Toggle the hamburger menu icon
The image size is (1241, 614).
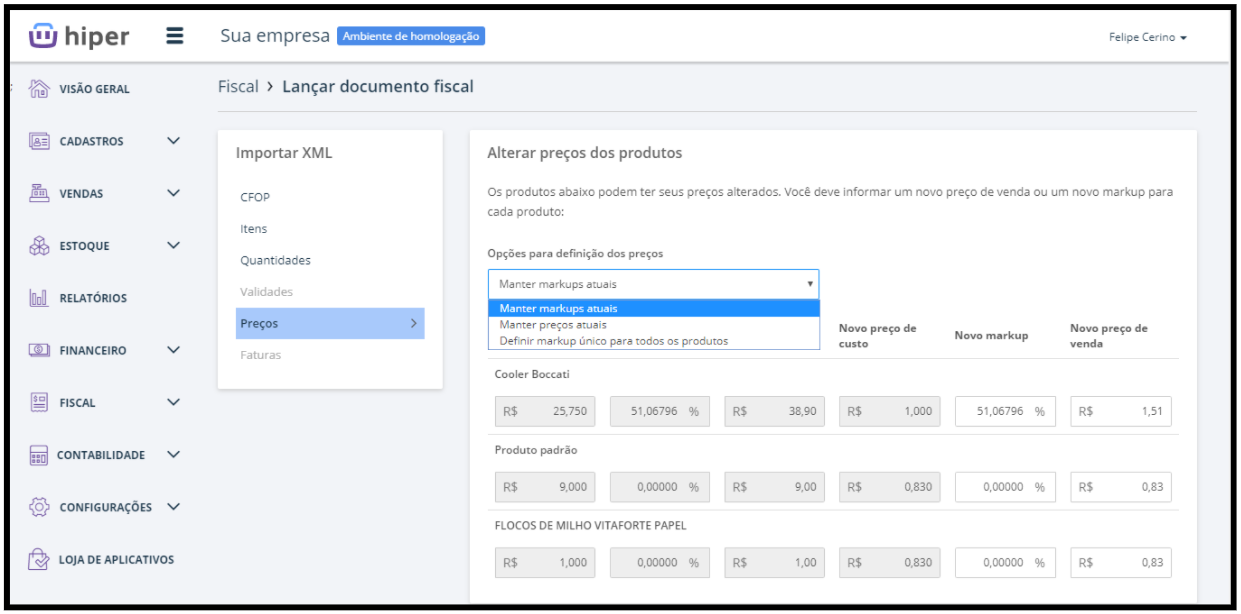(174, 36)
